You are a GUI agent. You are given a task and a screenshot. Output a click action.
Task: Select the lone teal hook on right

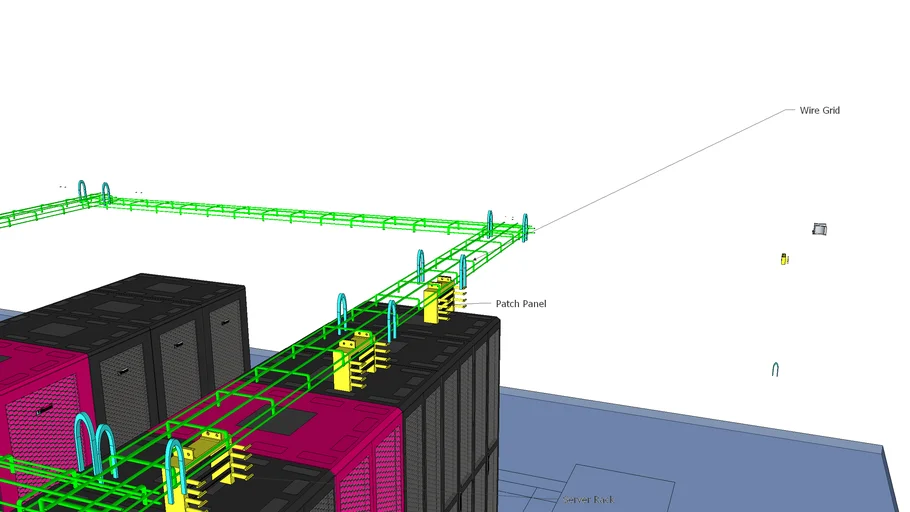point(775,369)
